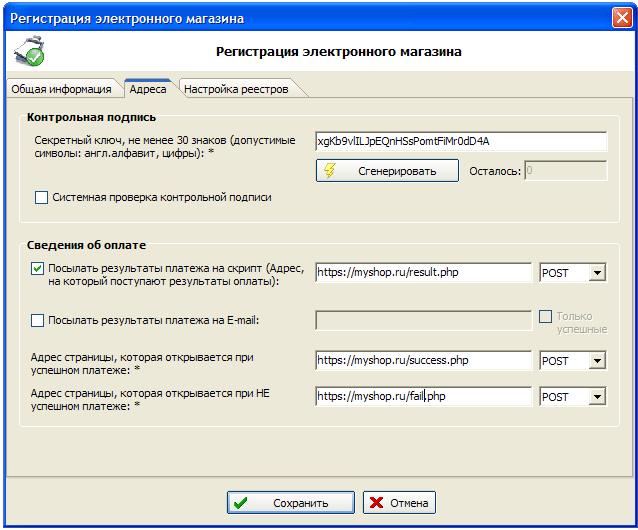Click the result.php script URL field
The width and height of the screenshot is (638, 530).
click(x=422, y=273)
